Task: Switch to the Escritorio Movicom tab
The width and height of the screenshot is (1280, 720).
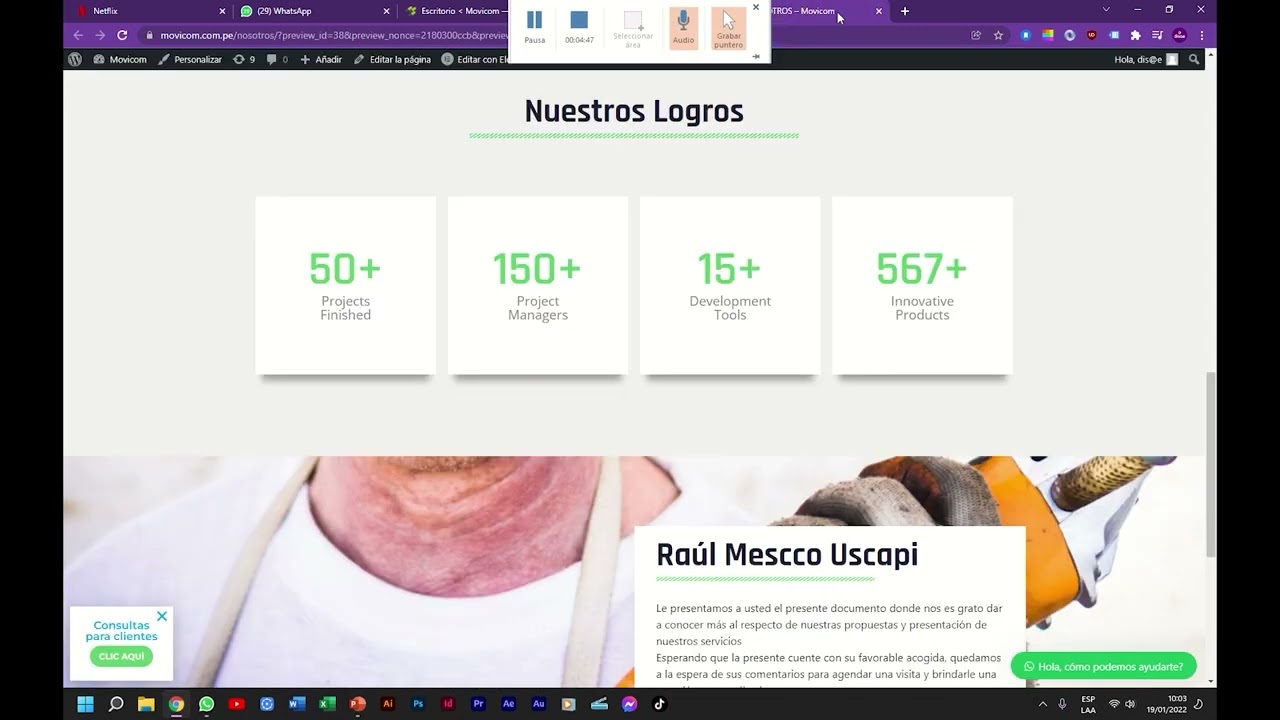Action: click(x=455, y=11)
